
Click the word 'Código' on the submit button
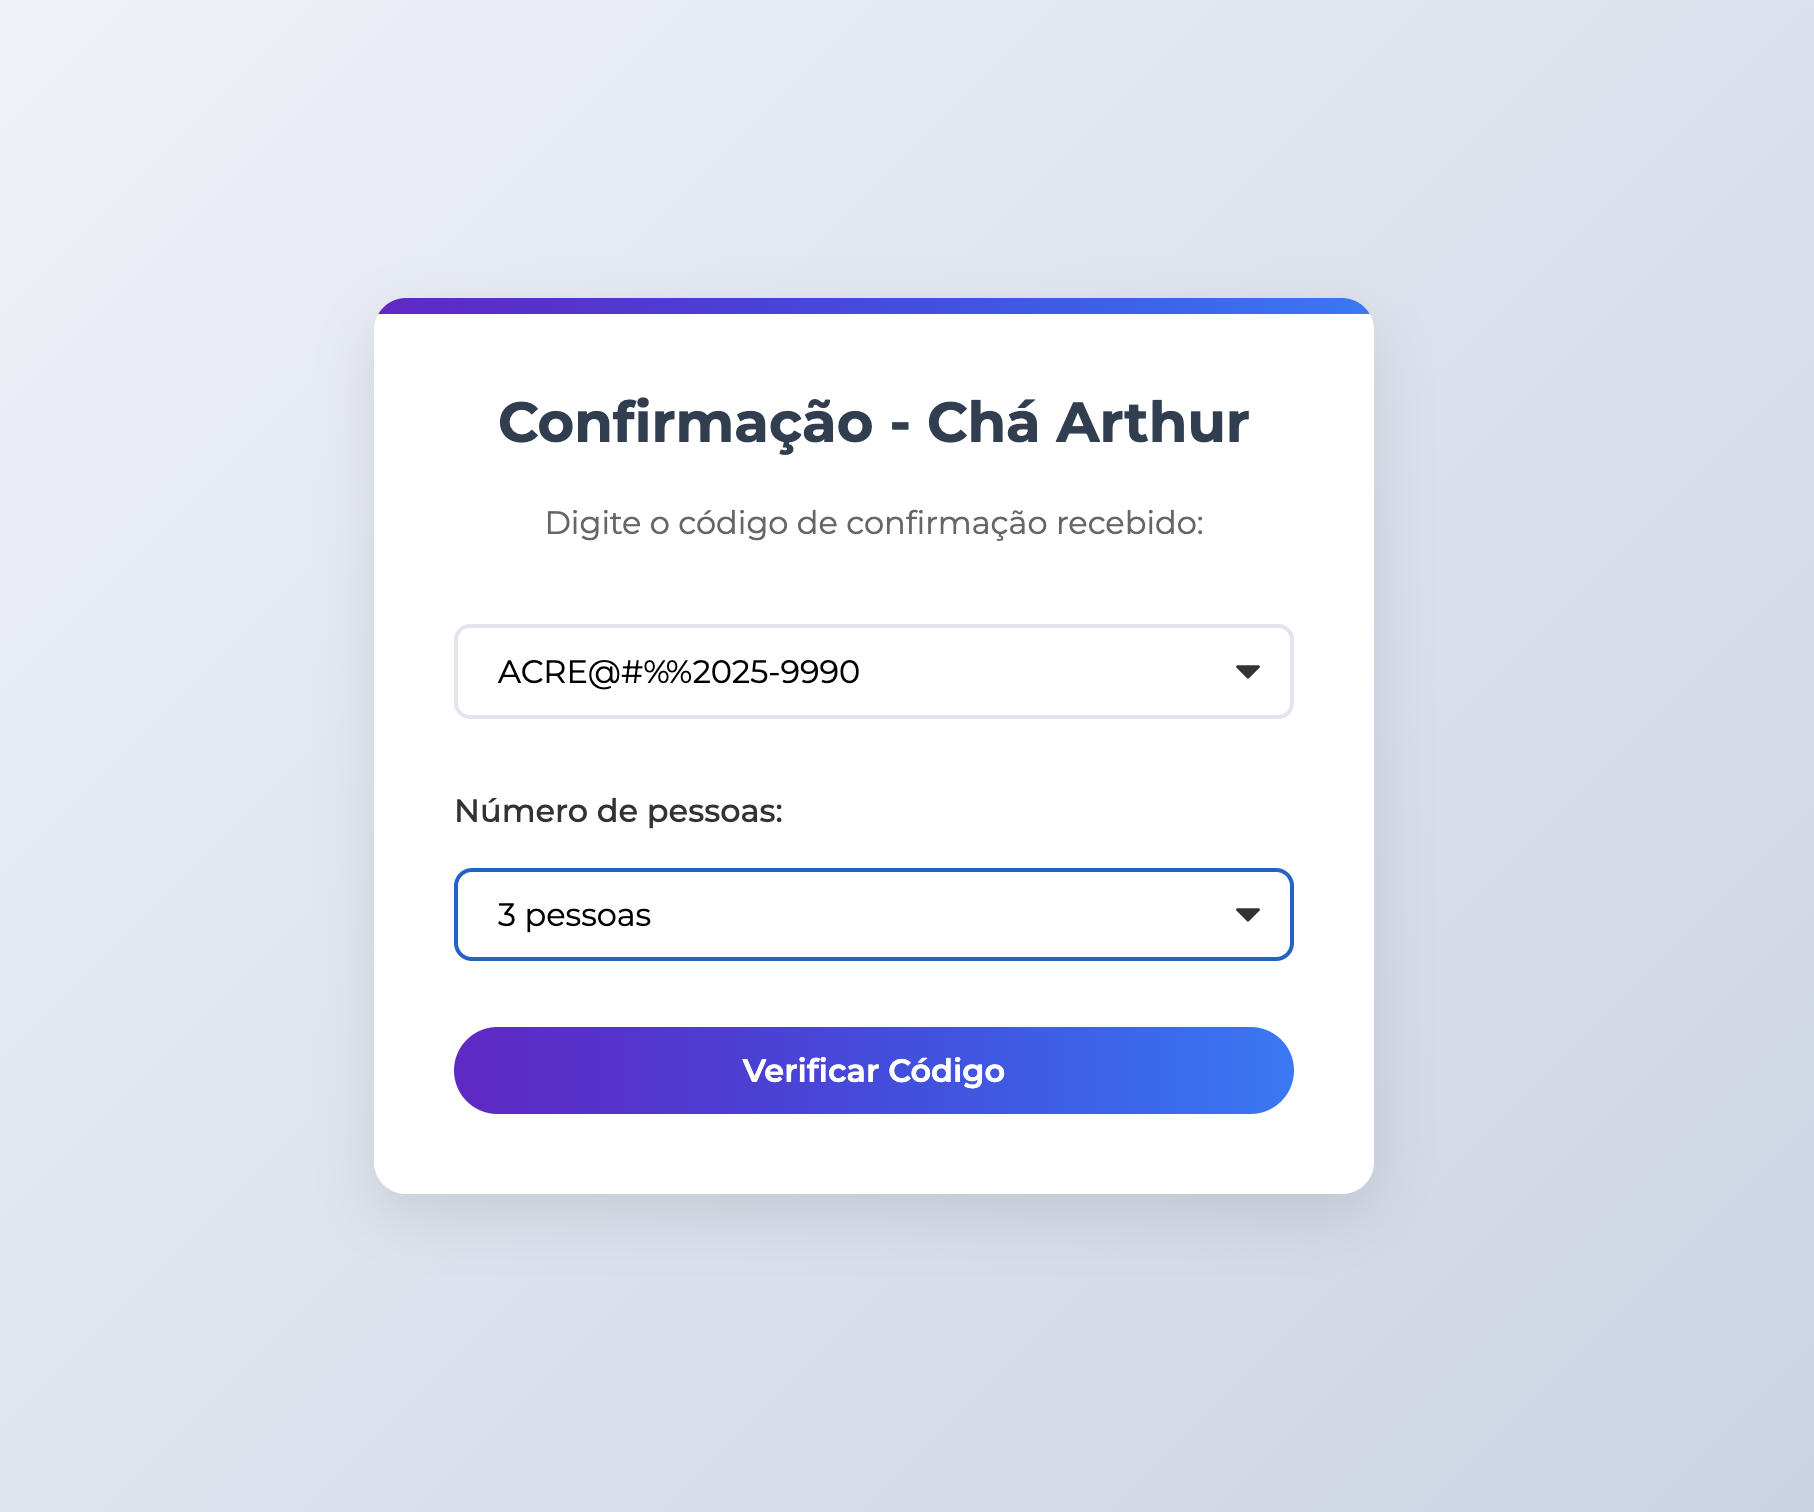(x=946, y=1071)
